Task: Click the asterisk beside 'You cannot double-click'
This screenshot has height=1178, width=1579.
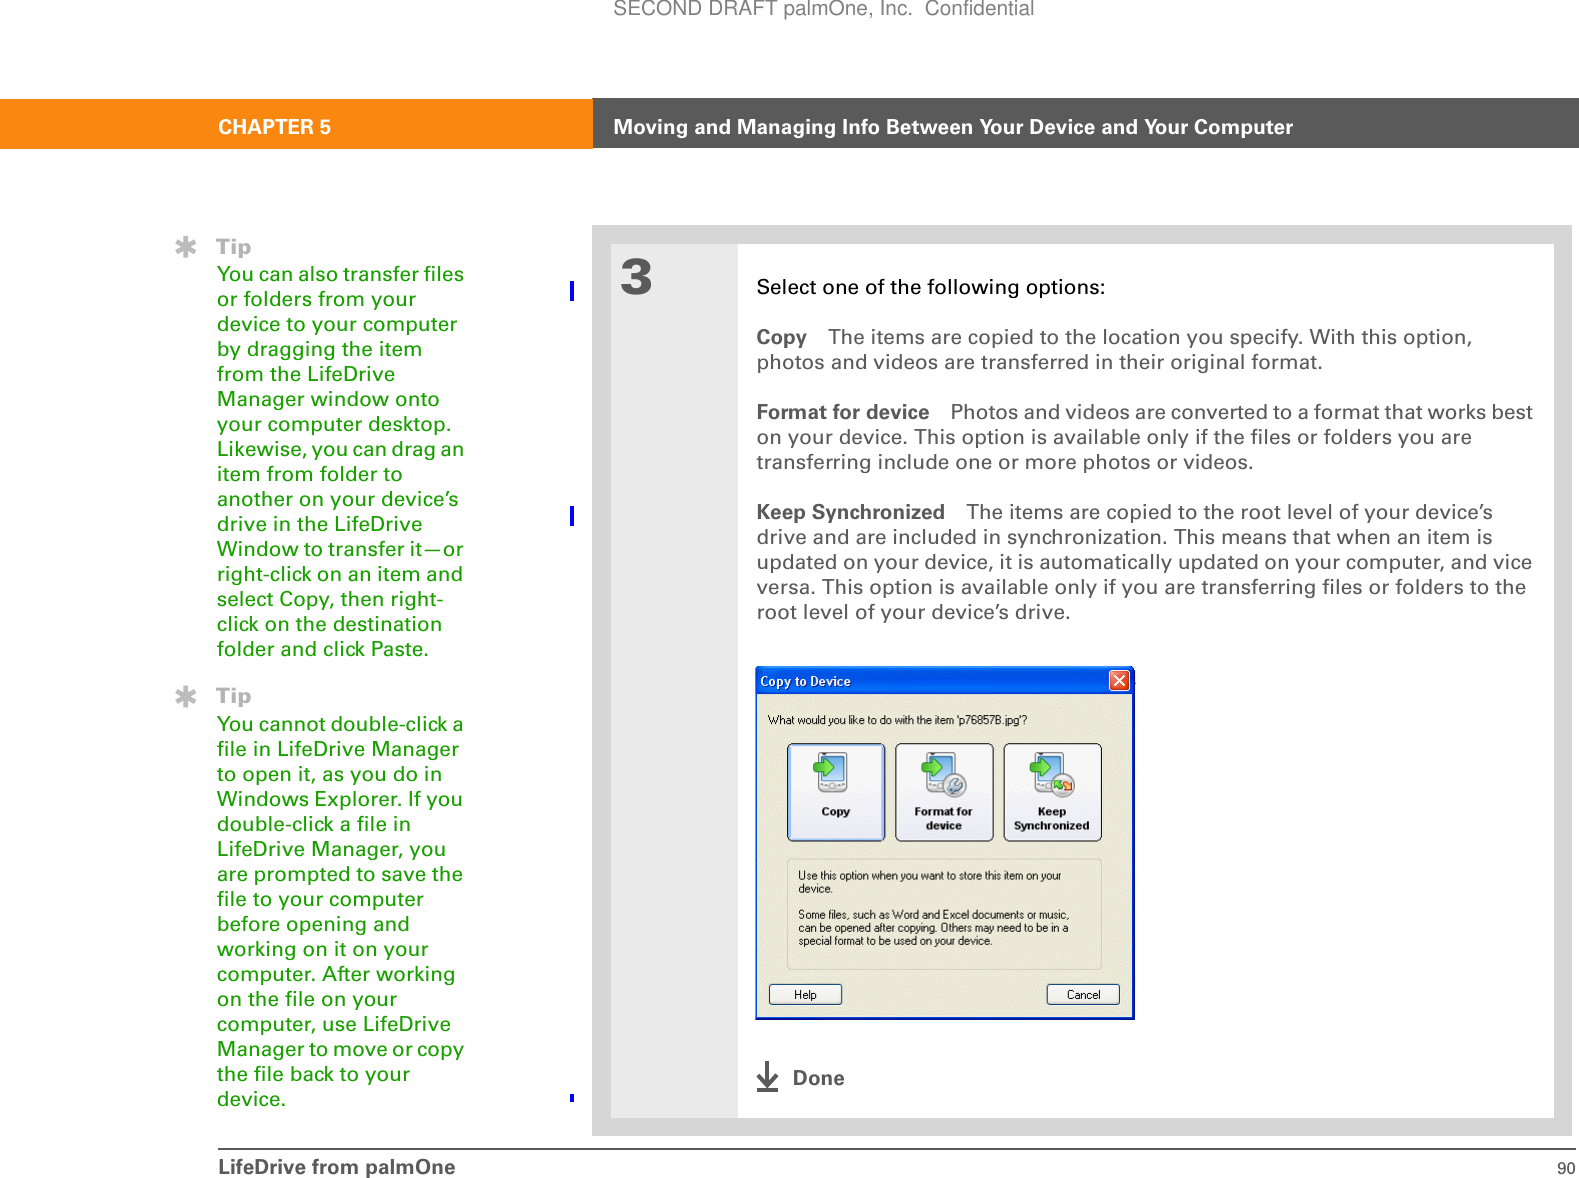Action: click(x=186, y=696)
